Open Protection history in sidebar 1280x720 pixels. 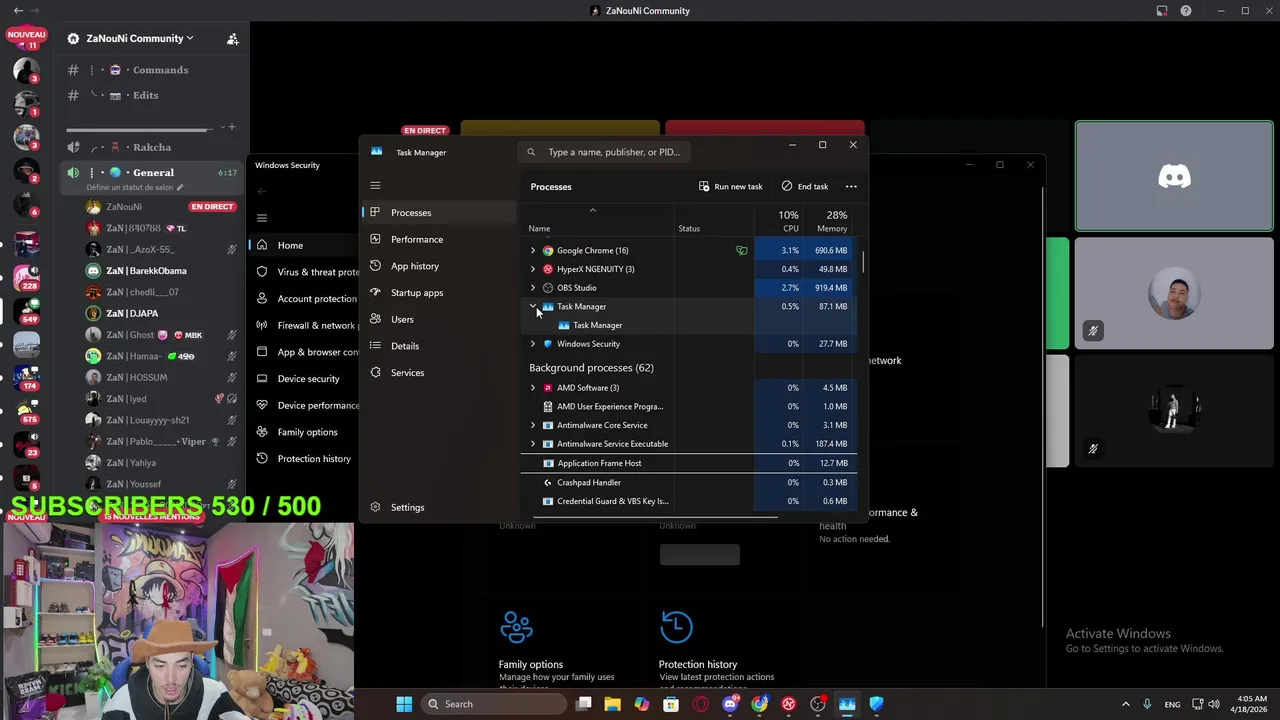click(x=305, y=458)
